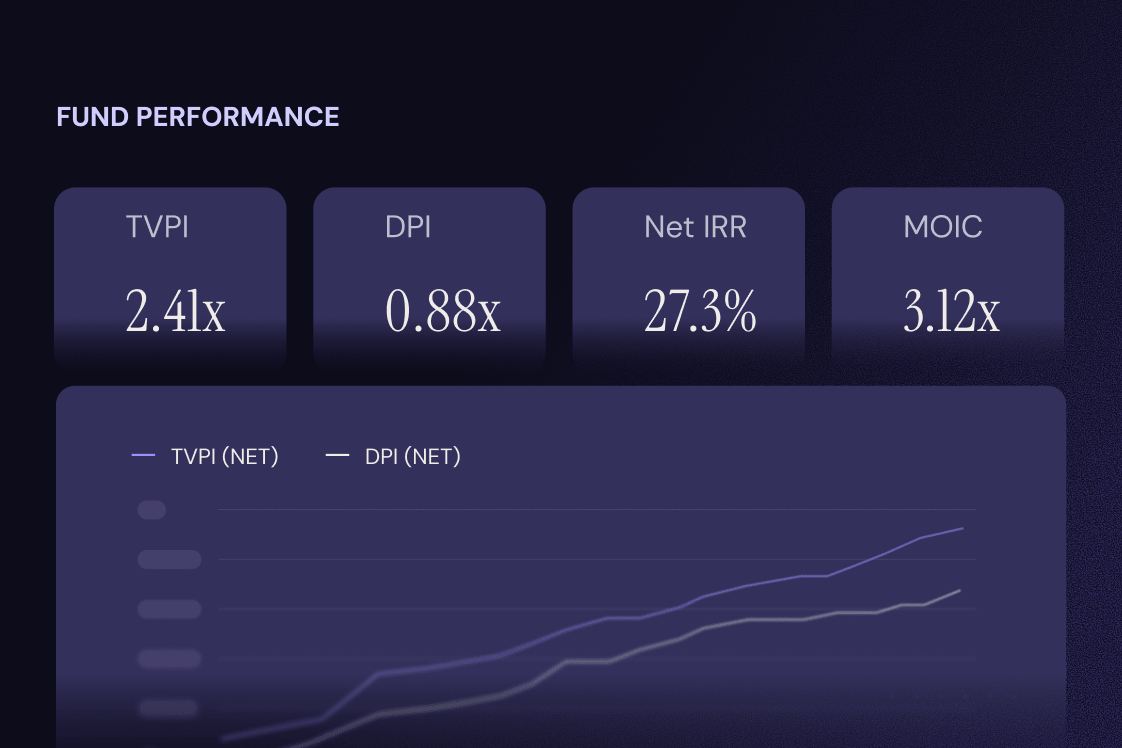Click the 3.12x MOIC value
The height and width of the screenshot is (748, 1122).
[951, 311]
